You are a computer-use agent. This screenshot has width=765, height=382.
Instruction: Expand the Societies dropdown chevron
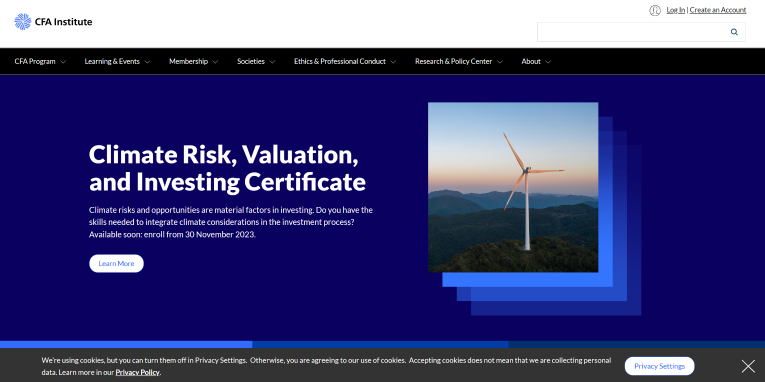(272, 62)
